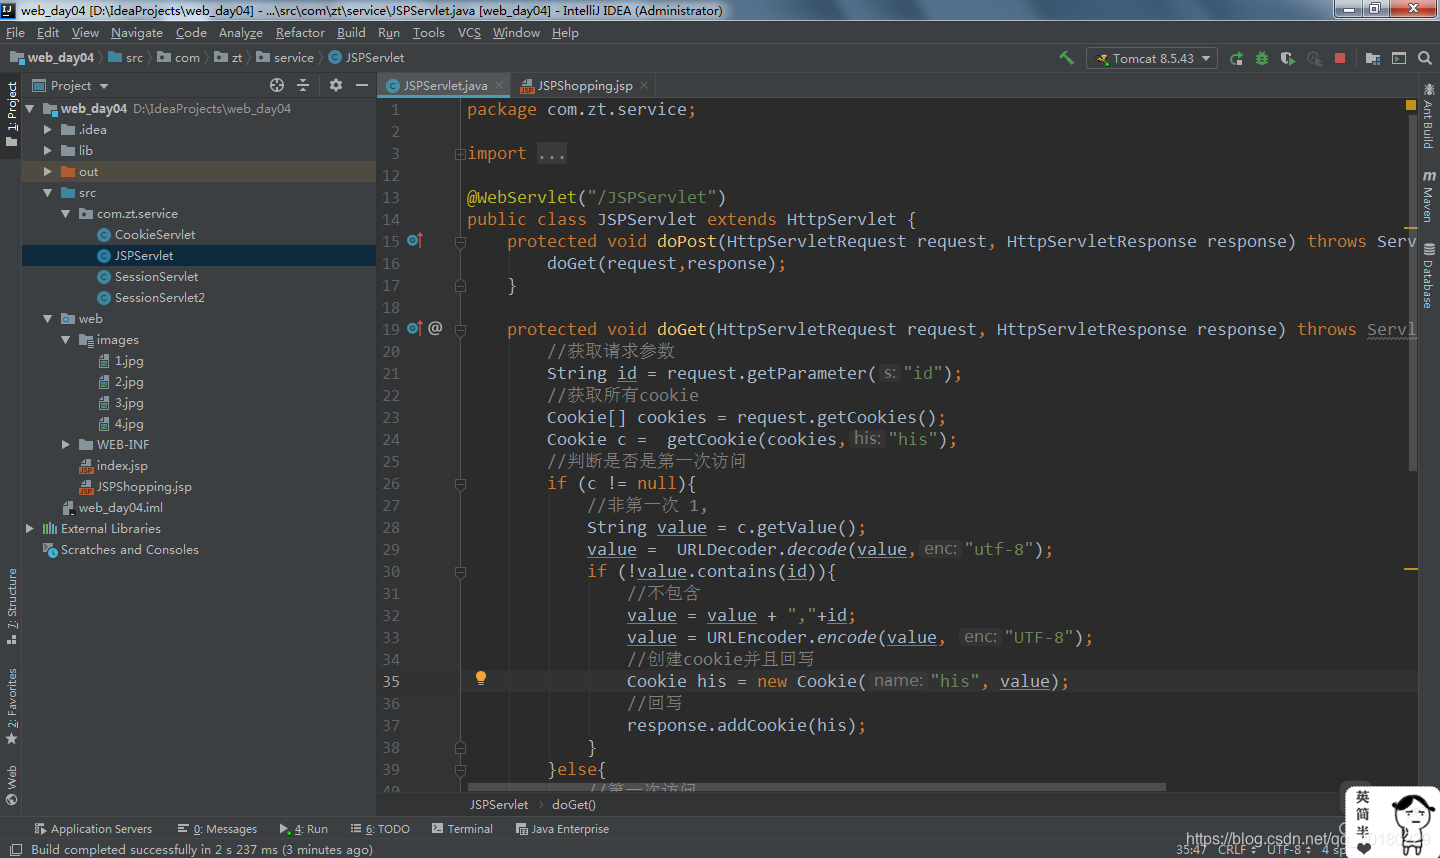Screen dimensions: 1440x858
Task: Click the Rerun Tomcat green arrow icon
Action: click(1236, 58)
